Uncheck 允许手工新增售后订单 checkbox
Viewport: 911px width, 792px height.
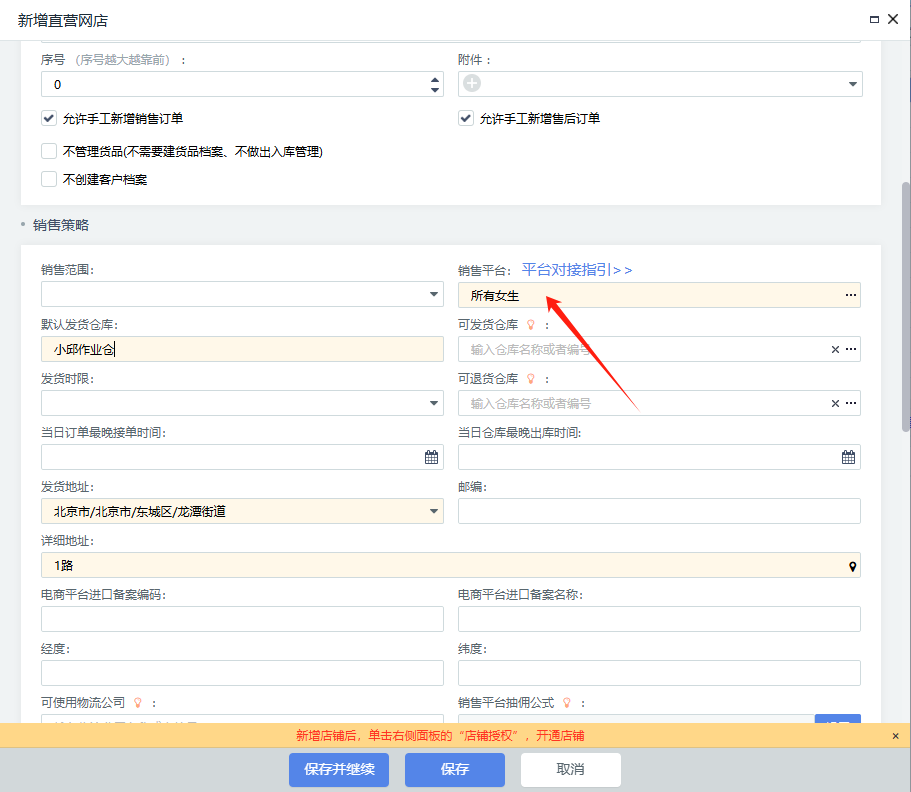tap(465, 118)
